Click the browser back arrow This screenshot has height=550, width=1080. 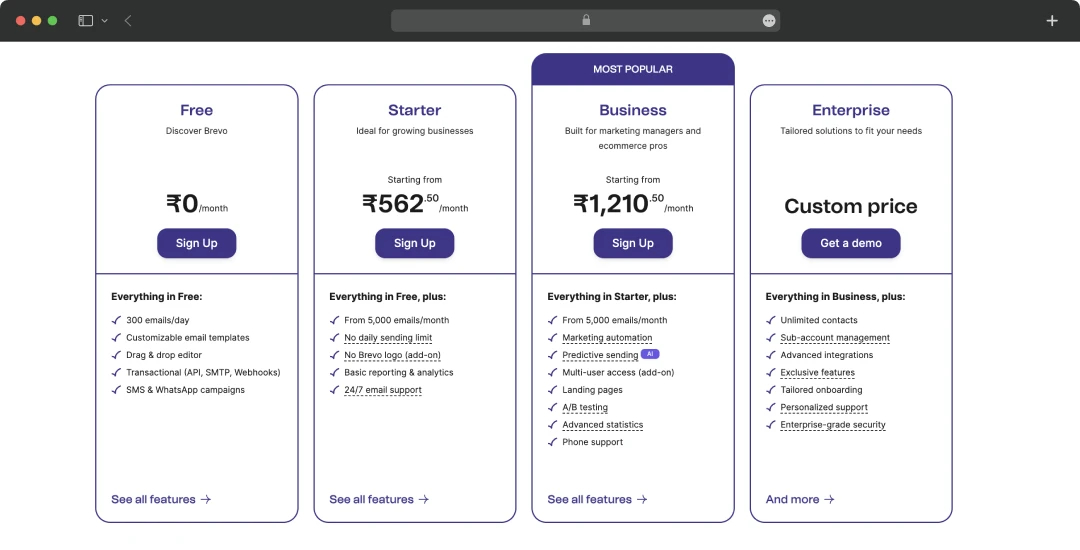128,20
